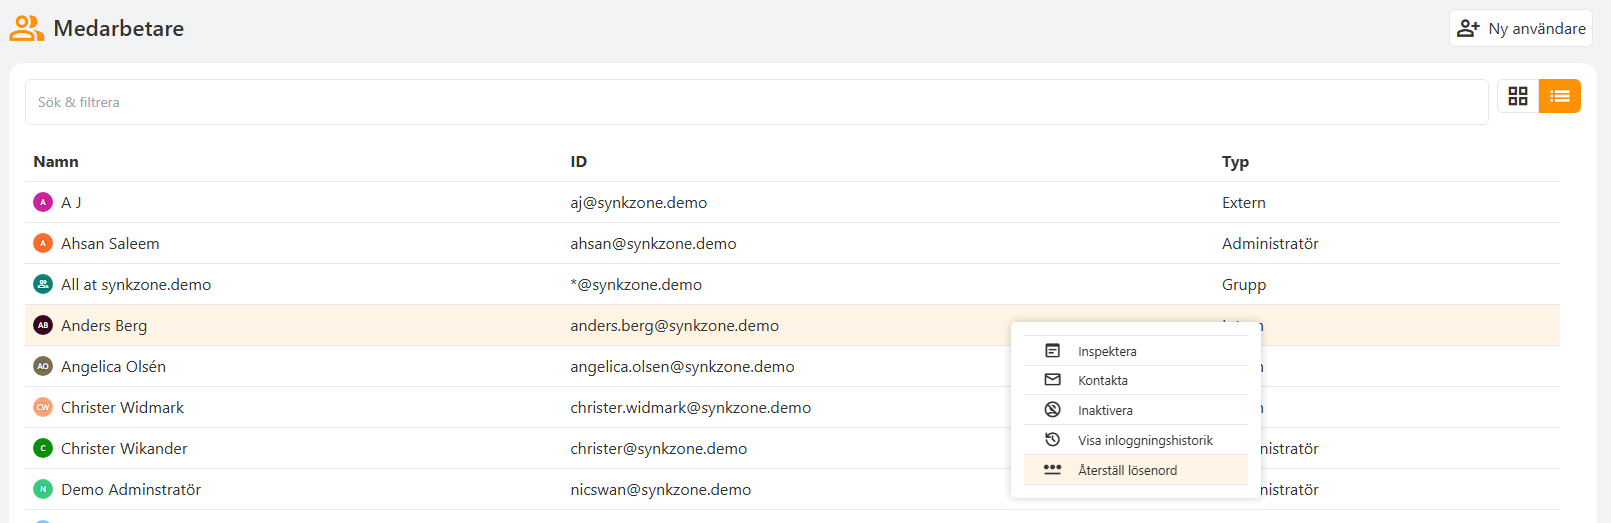Viewport: 1611px width, 523px height.
Task: Select Återställ lösenord menu entry
Action: point(1136,470)
